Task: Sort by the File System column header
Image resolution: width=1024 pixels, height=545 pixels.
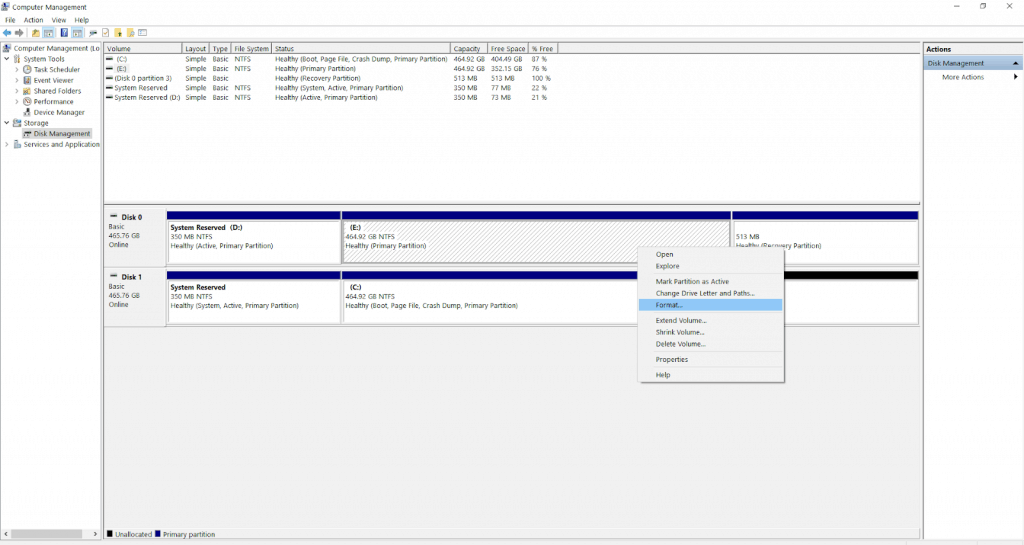Action: click(x=251, y=49)
